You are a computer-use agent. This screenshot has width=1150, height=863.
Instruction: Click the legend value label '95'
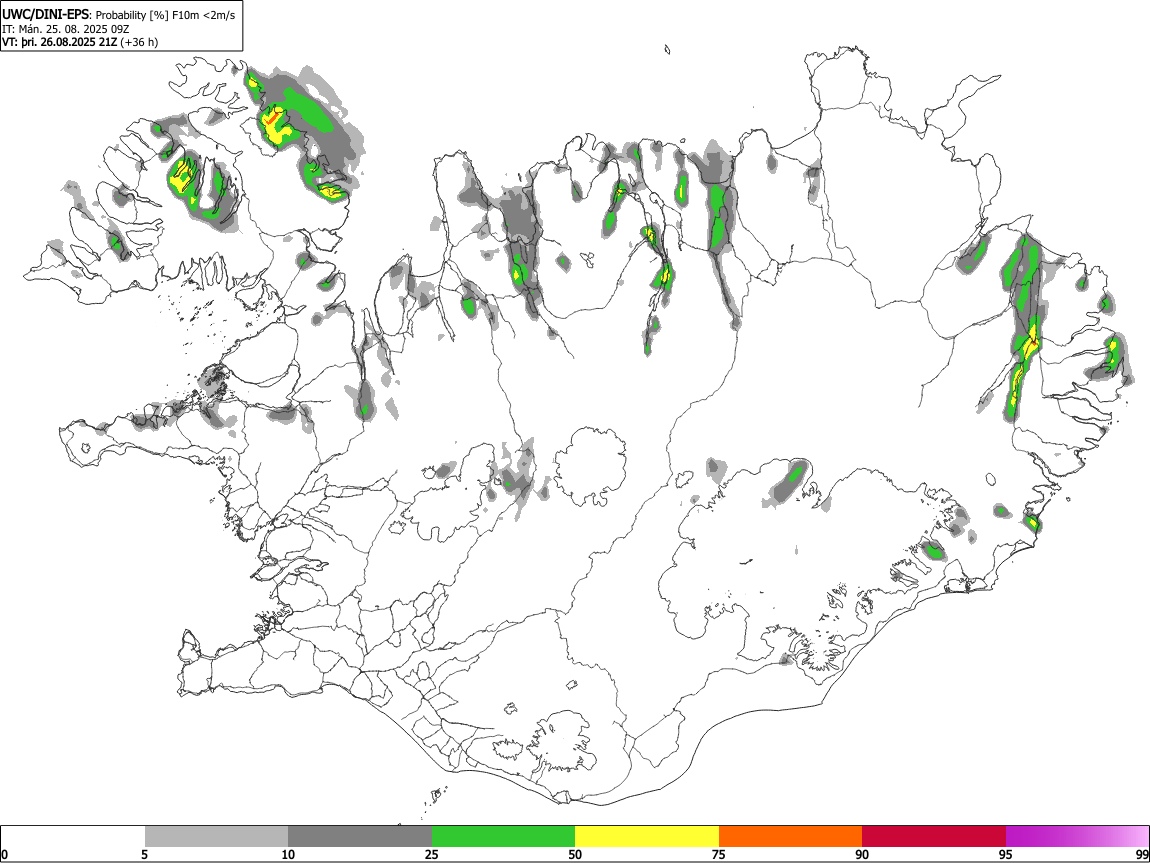tap(1006, 854)
